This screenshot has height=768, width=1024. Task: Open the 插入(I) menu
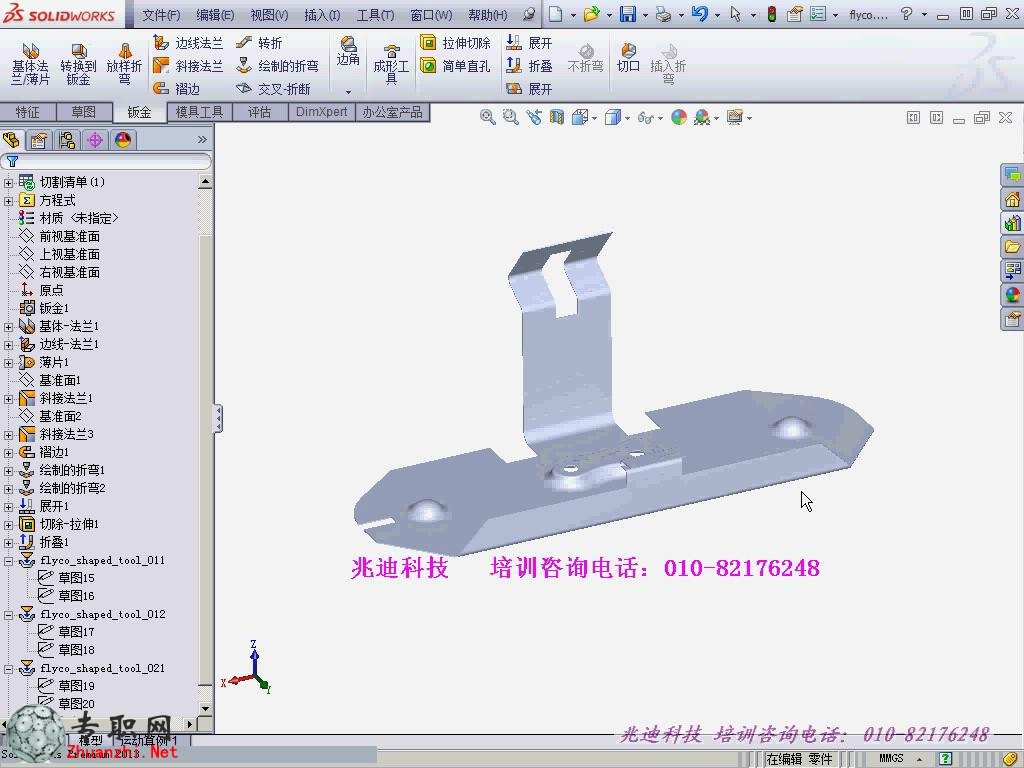pyautogui.click(x=322, y=14)
